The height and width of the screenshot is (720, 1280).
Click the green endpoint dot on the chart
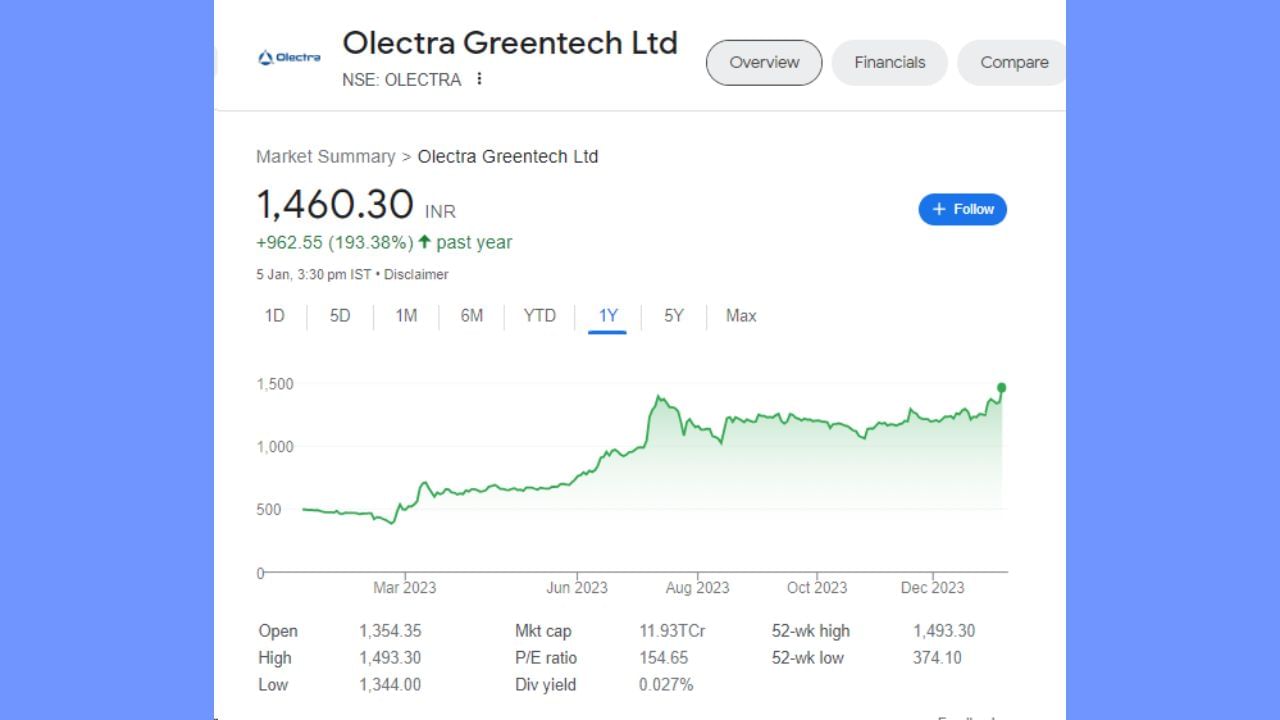[1001, 388]
